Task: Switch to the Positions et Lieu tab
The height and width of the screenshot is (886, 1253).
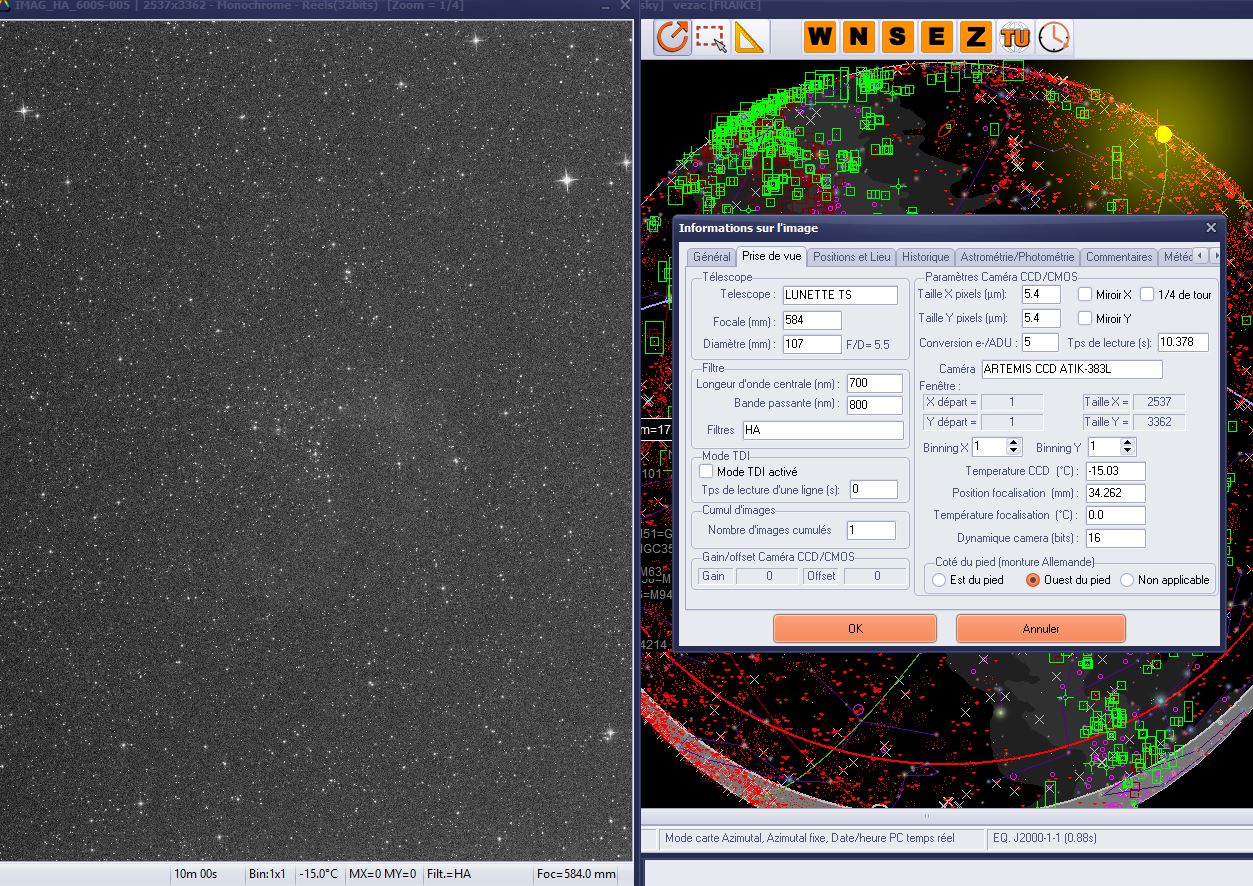Action: (x=851, y=257)
